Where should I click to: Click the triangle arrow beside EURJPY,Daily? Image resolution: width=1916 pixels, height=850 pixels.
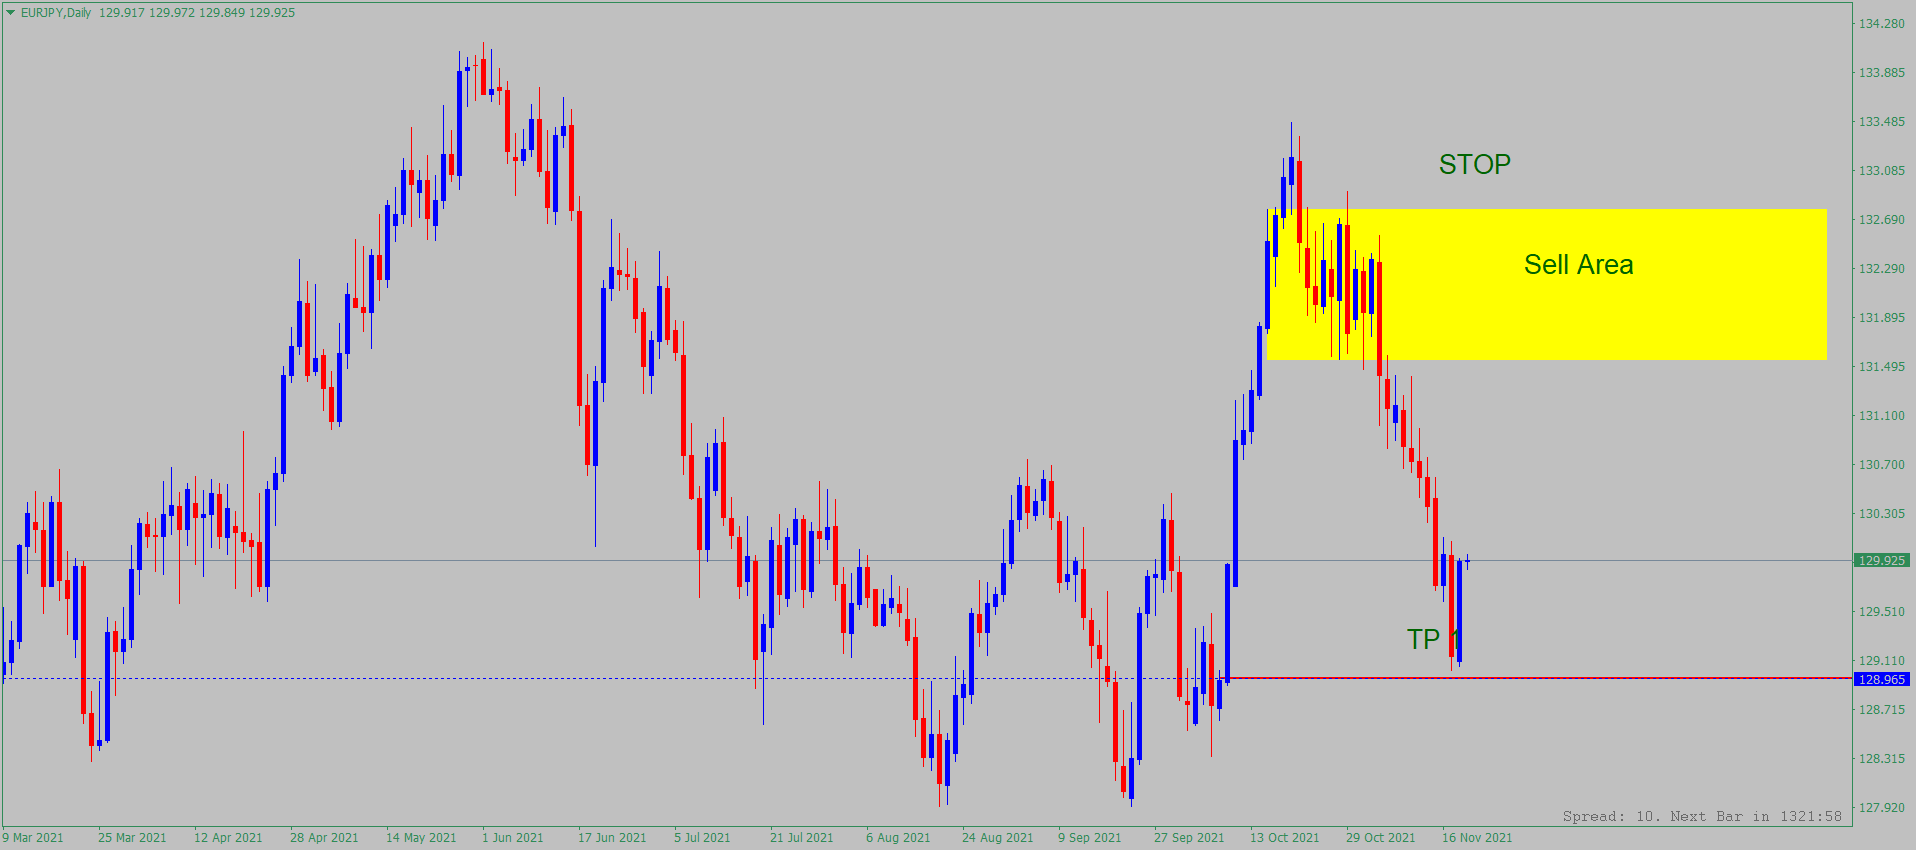click(x=11, y=13)
